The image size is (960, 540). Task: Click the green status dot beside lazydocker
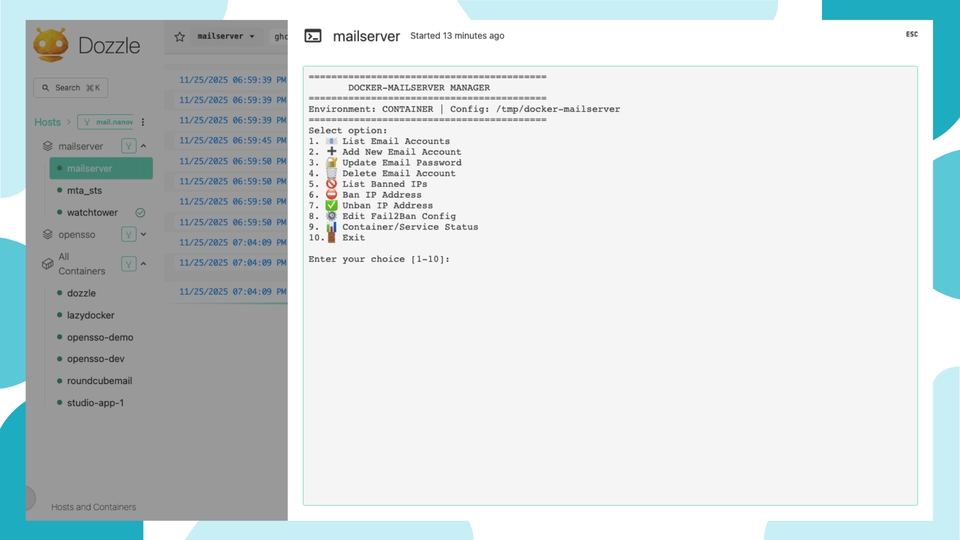[x=59, y=315]
